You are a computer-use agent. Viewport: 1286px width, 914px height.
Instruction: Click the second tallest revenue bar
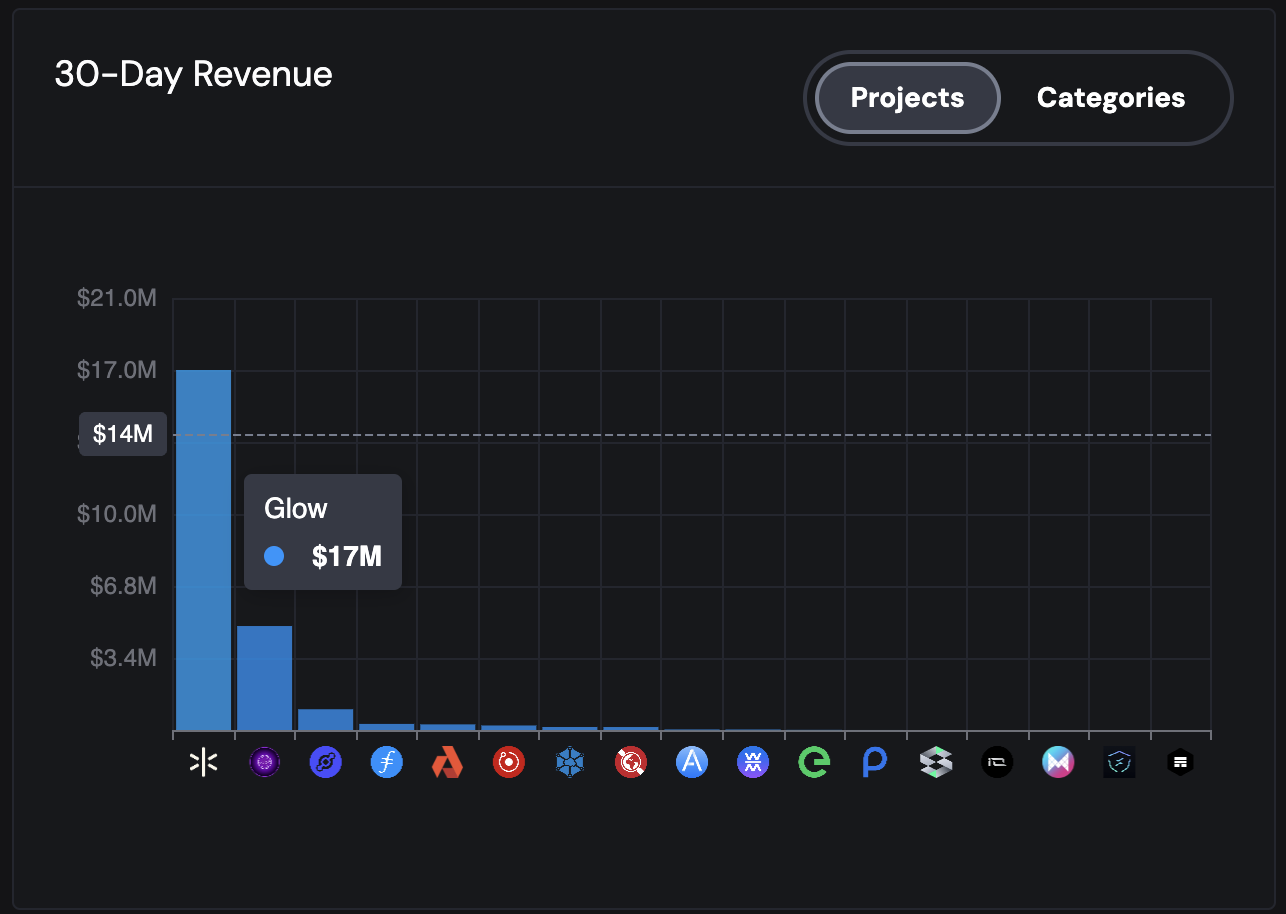pyautogui.click(x=264, y=678)
